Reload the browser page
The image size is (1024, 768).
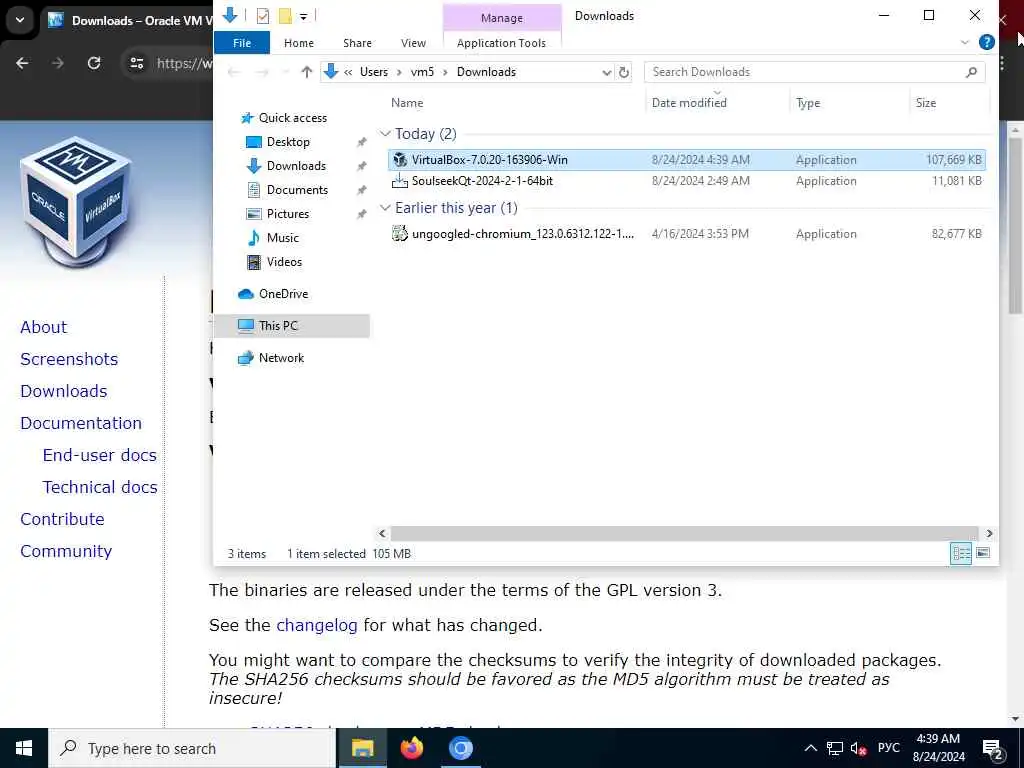point(94,63)
